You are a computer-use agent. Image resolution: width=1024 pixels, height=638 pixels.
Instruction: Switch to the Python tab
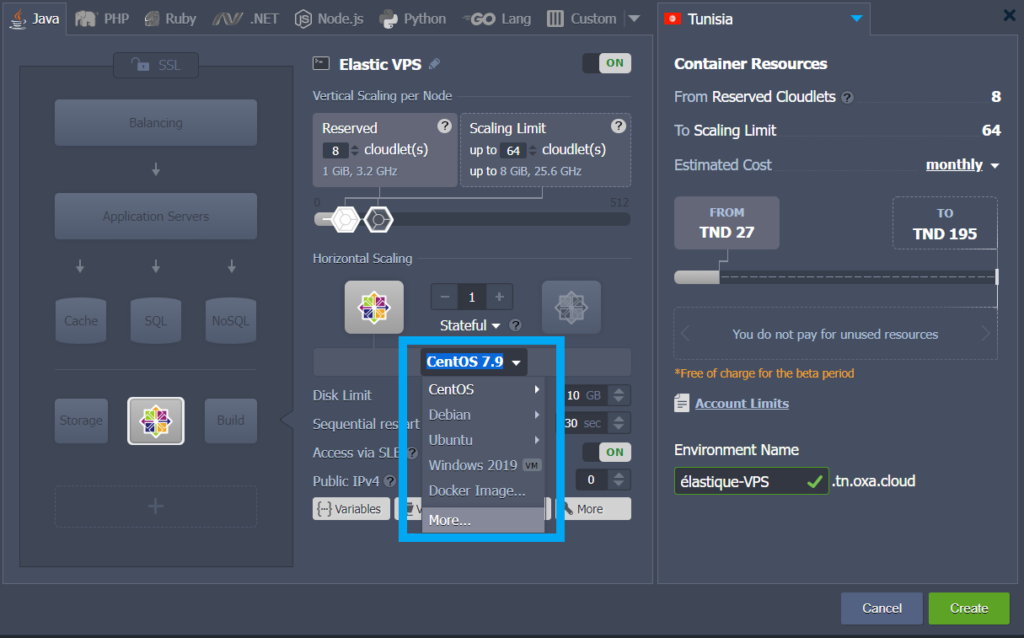pos(415,18)
